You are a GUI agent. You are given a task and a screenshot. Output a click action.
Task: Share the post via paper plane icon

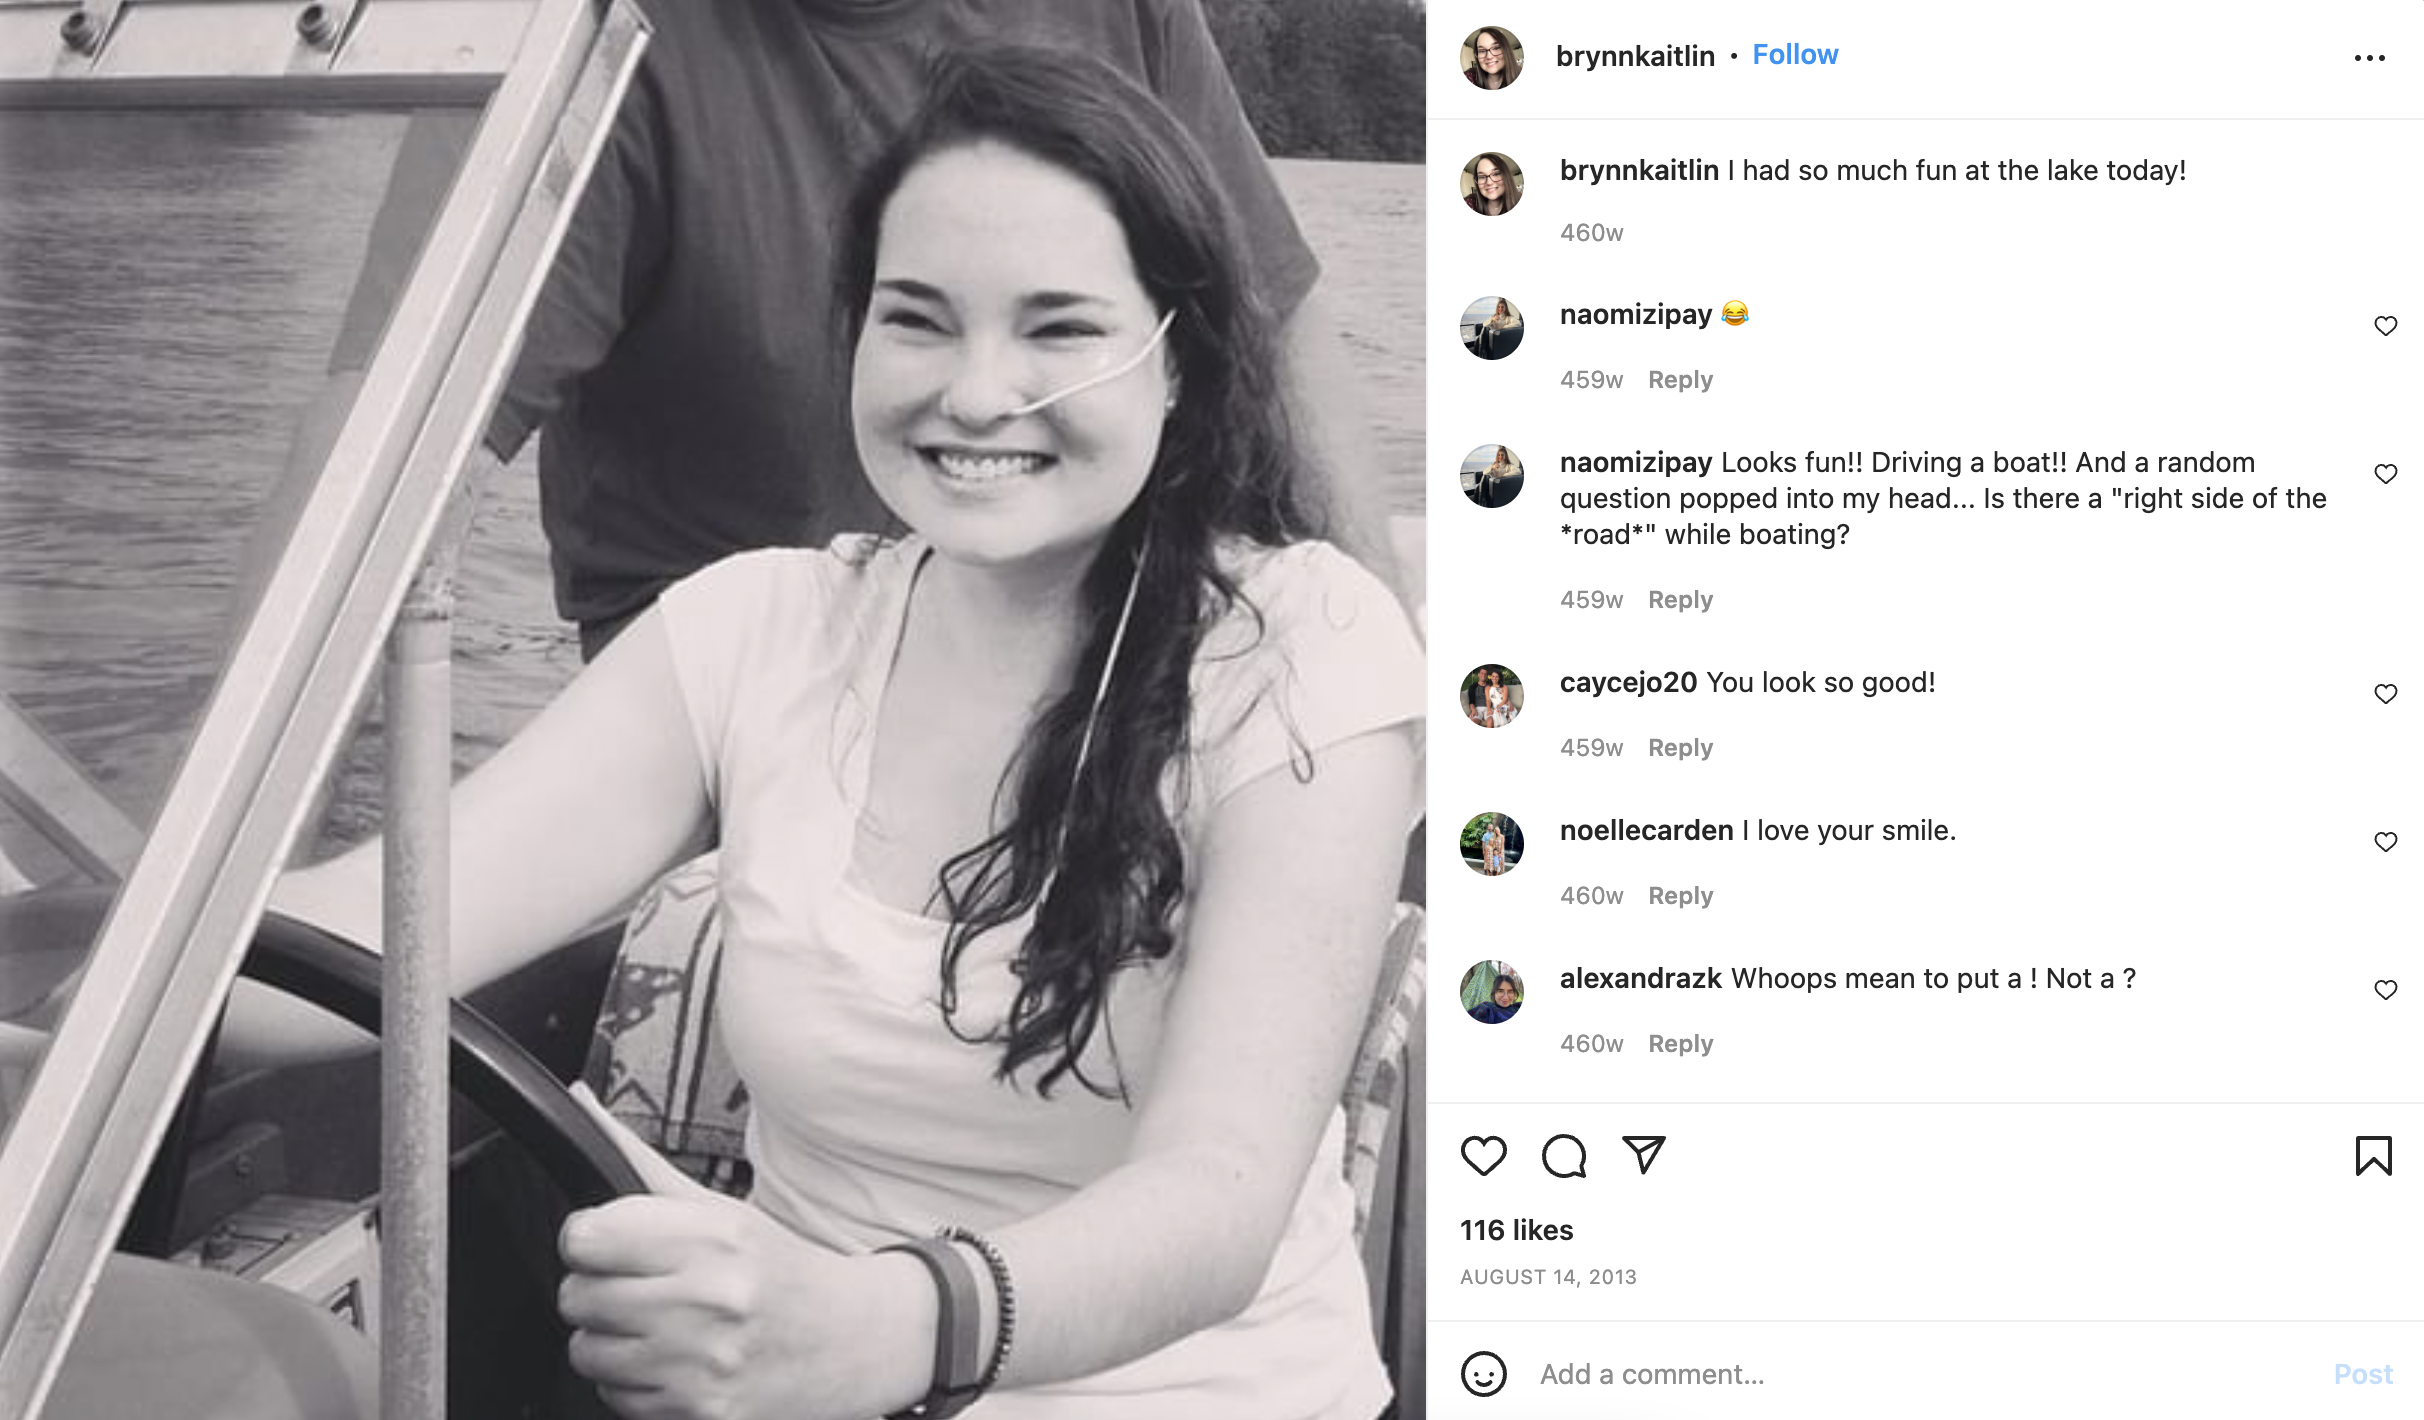coord(1643,1154)
